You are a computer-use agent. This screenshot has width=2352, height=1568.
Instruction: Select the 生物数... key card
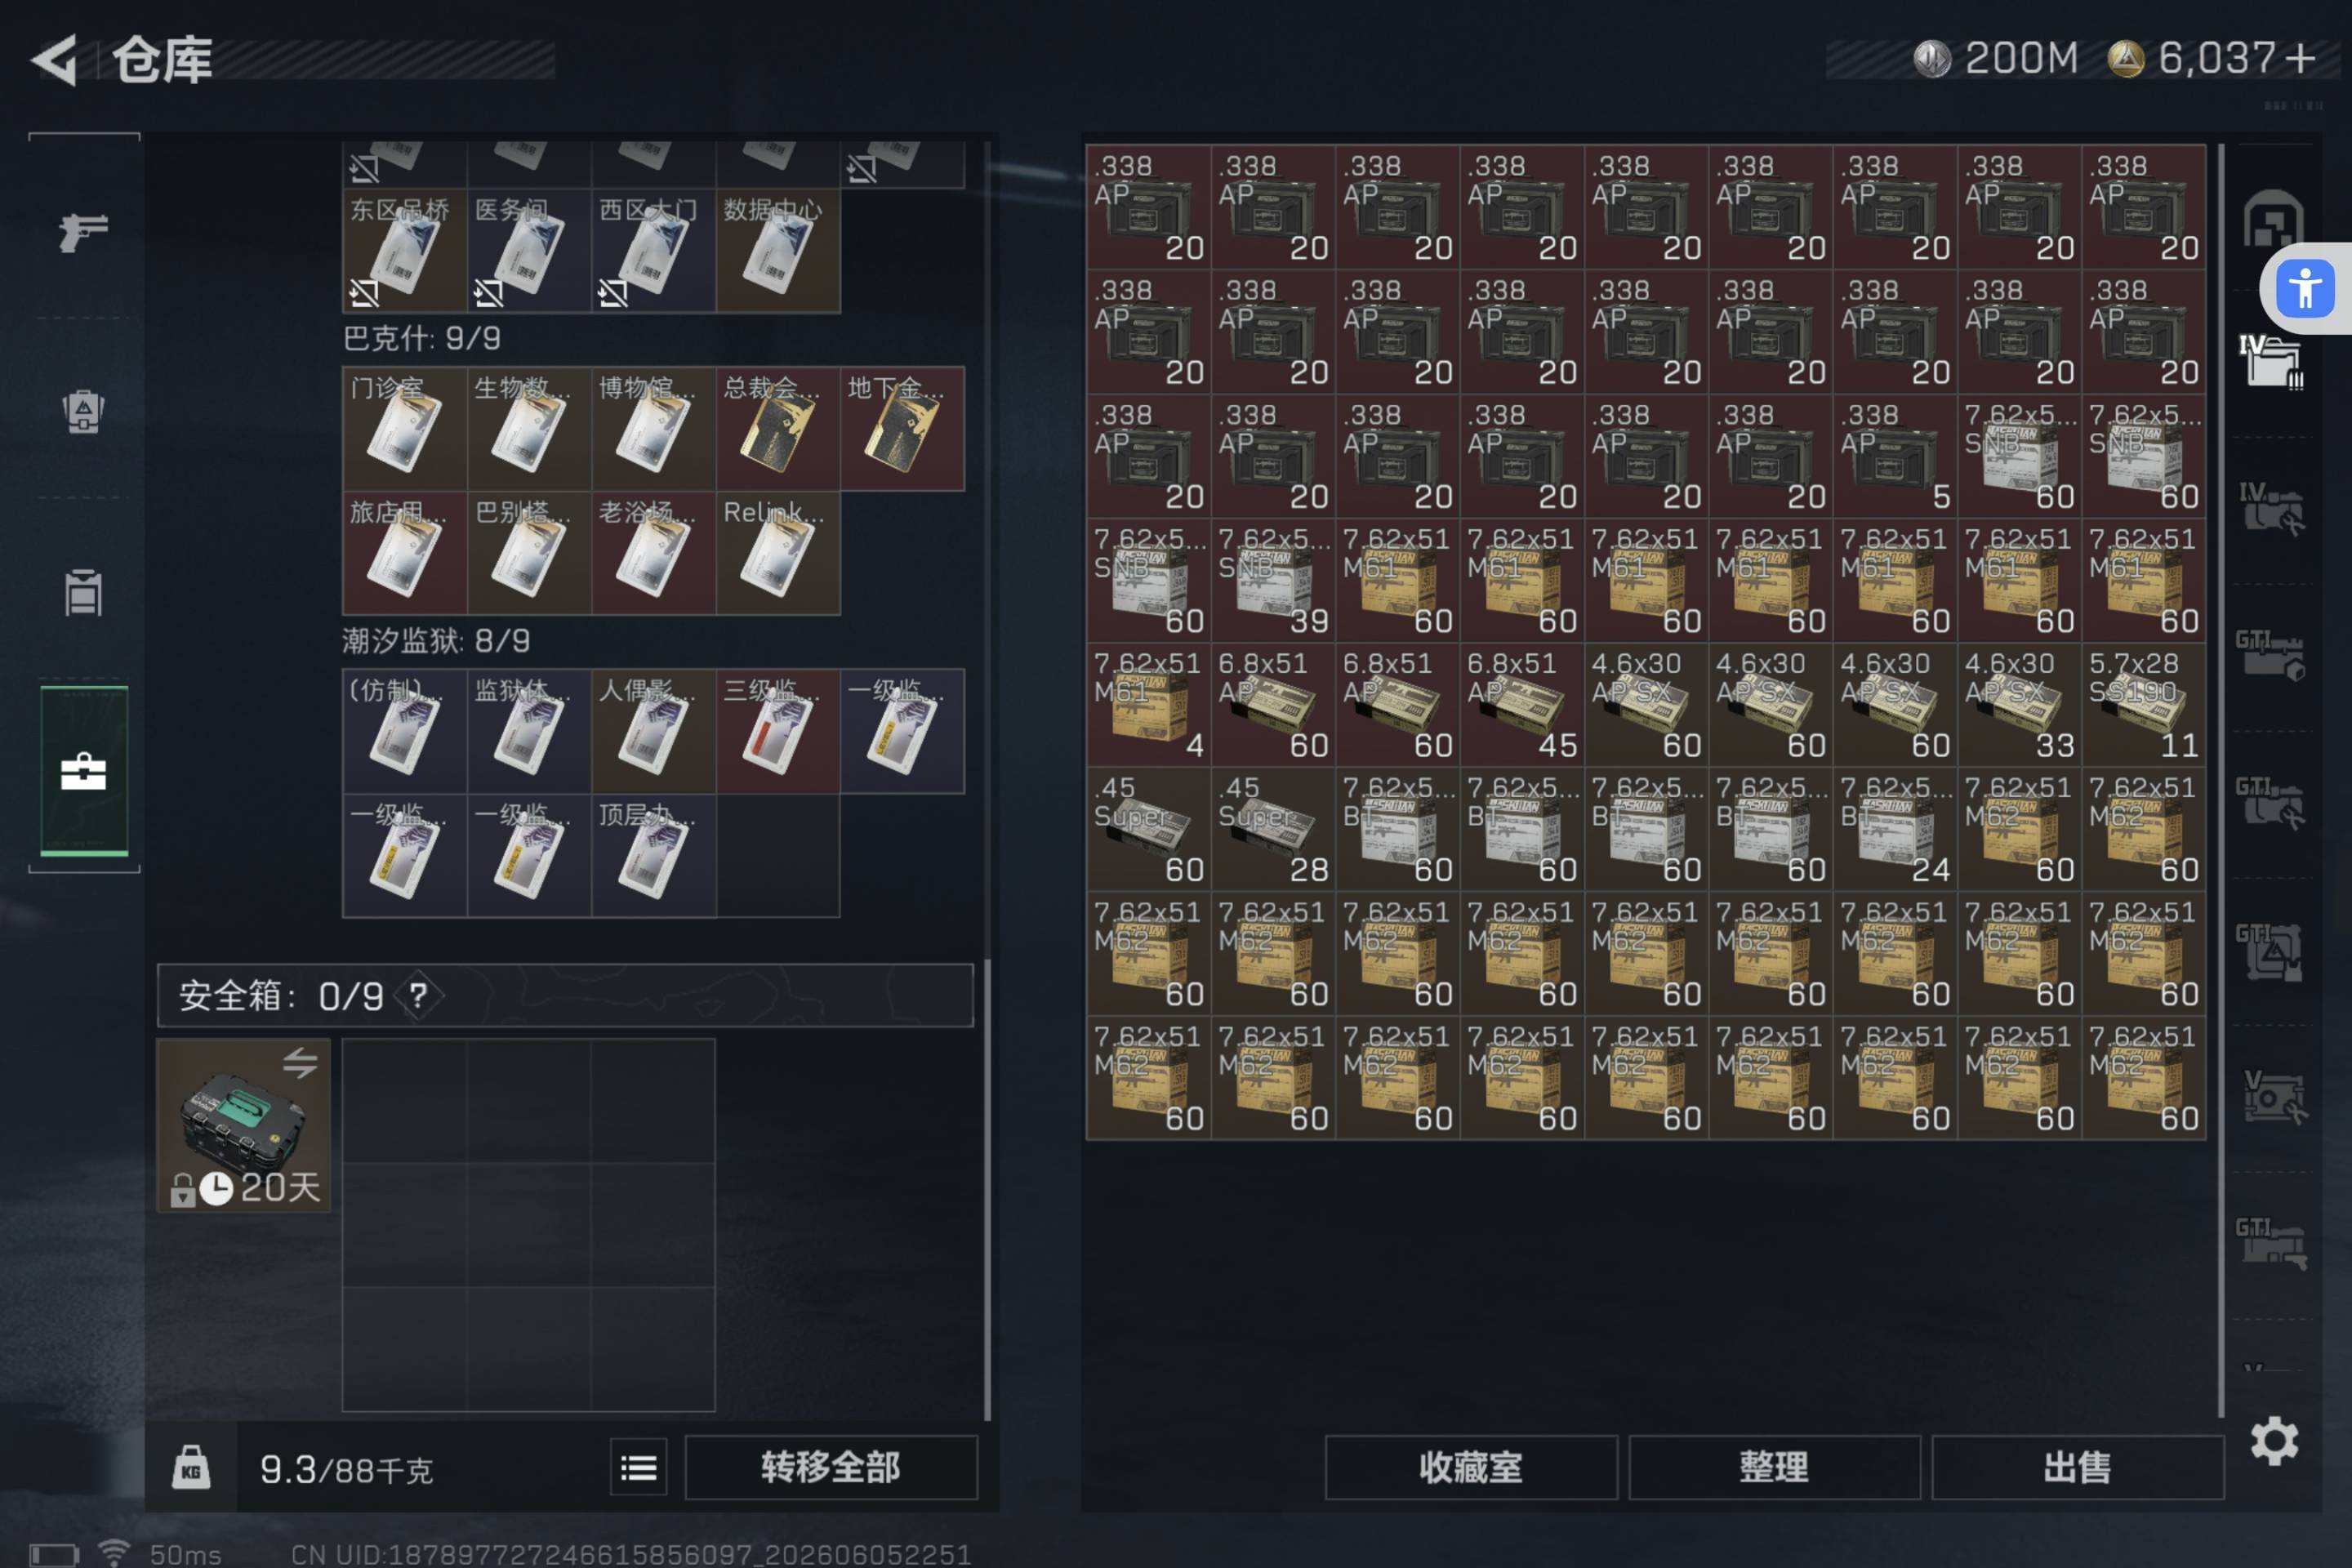tap(529, 429)
